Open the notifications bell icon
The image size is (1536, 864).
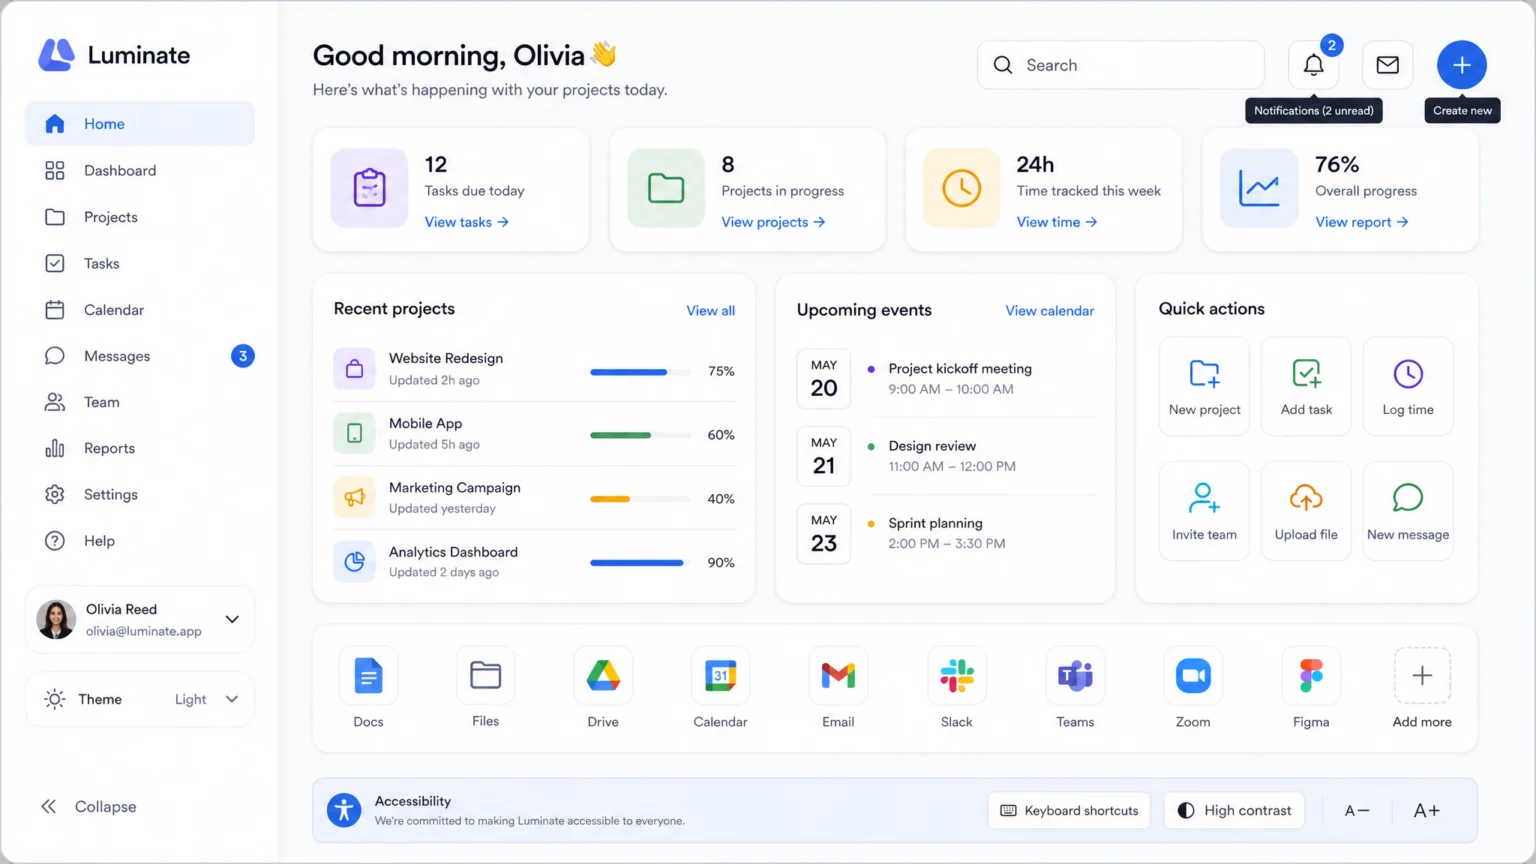click(1313, 65)
